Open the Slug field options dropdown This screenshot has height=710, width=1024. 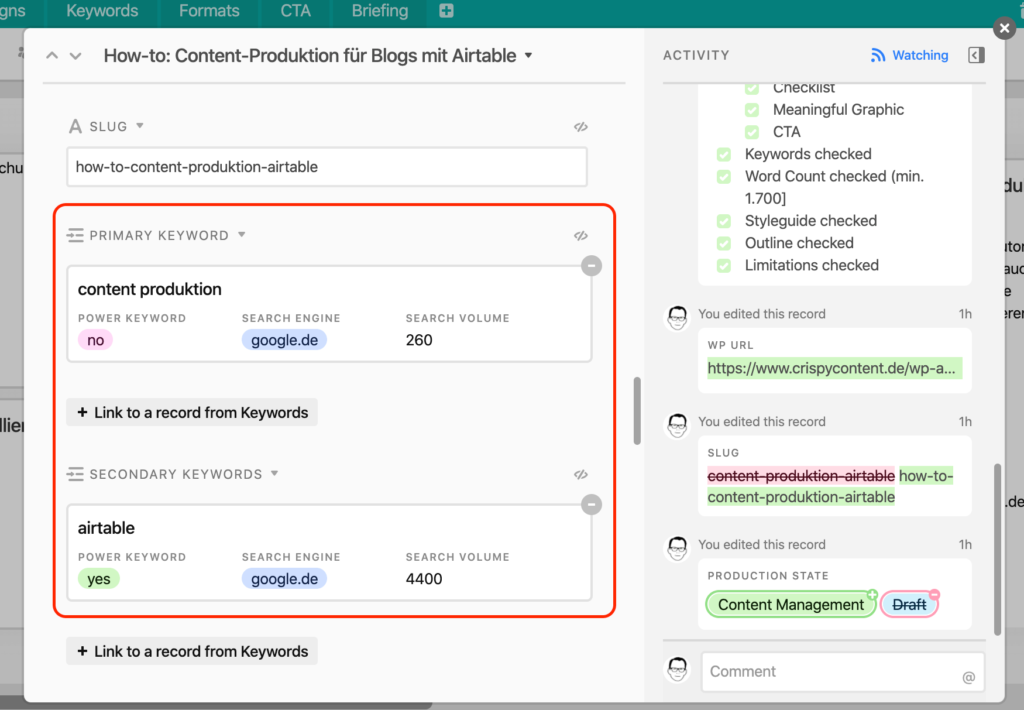click(x=140, y=125)
